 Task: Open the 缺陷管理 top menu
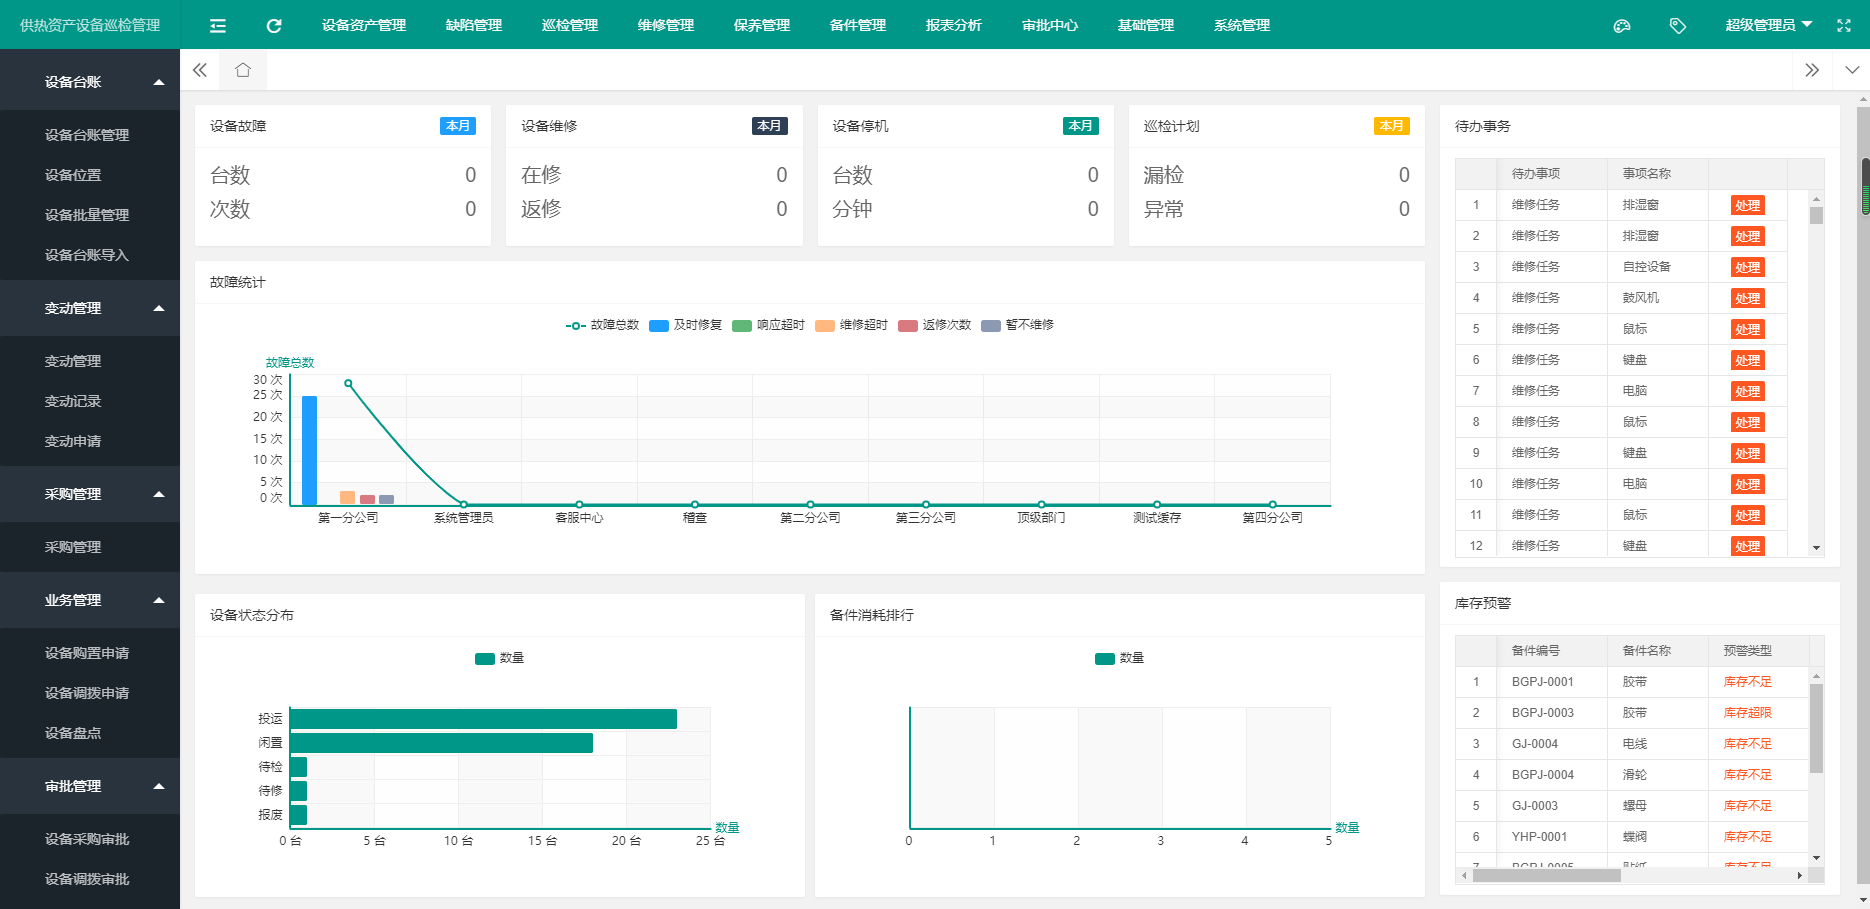pos(474,25)
